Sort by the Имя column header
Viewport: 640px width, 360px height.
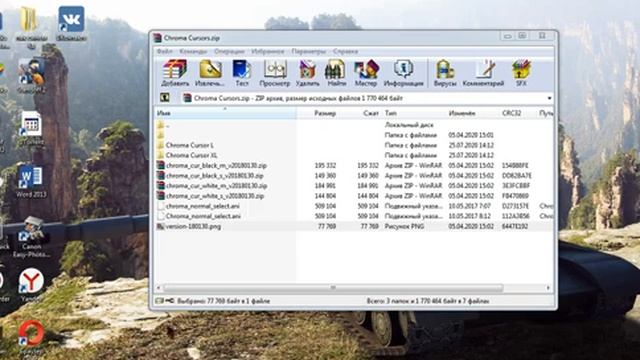pyautogui.click(x=225, y=113)
